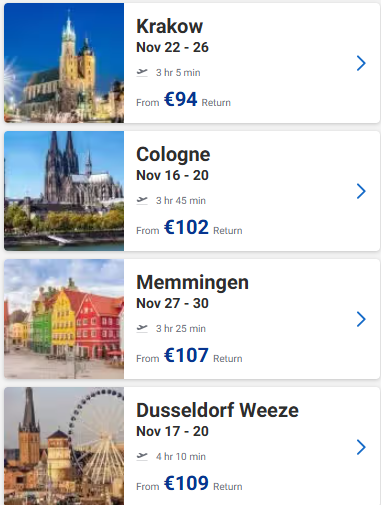Click the Krakow destination title

[x=169, y=26]
